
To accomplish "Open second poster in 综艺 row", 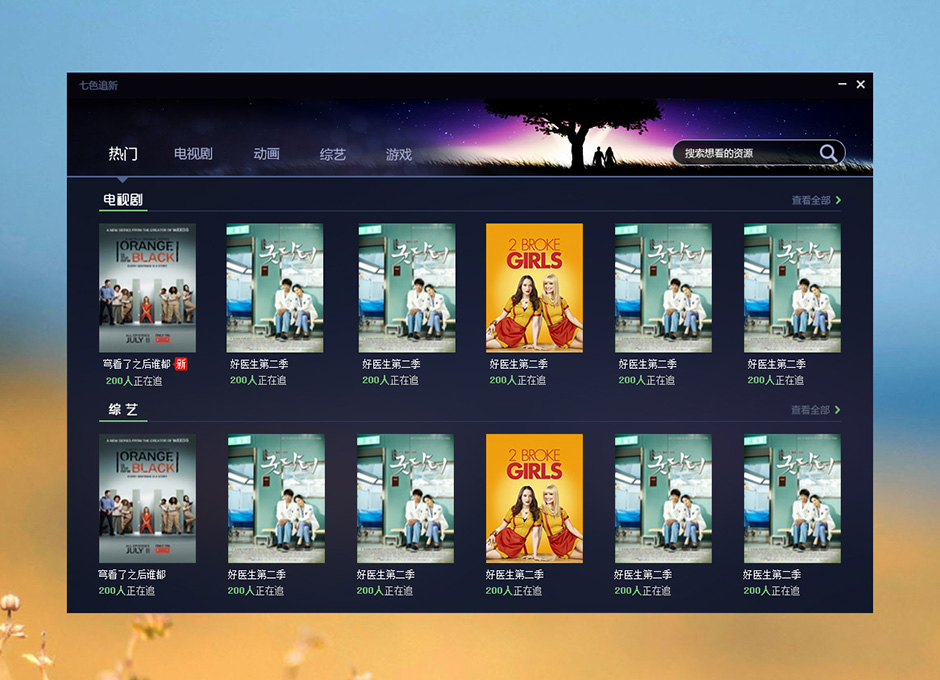I will [276, 498].
